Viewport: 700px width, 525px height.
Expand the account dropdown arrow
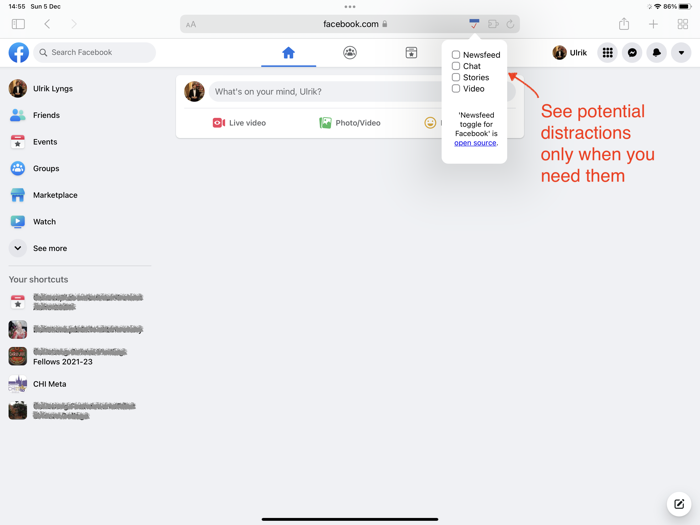click(681, 53)
